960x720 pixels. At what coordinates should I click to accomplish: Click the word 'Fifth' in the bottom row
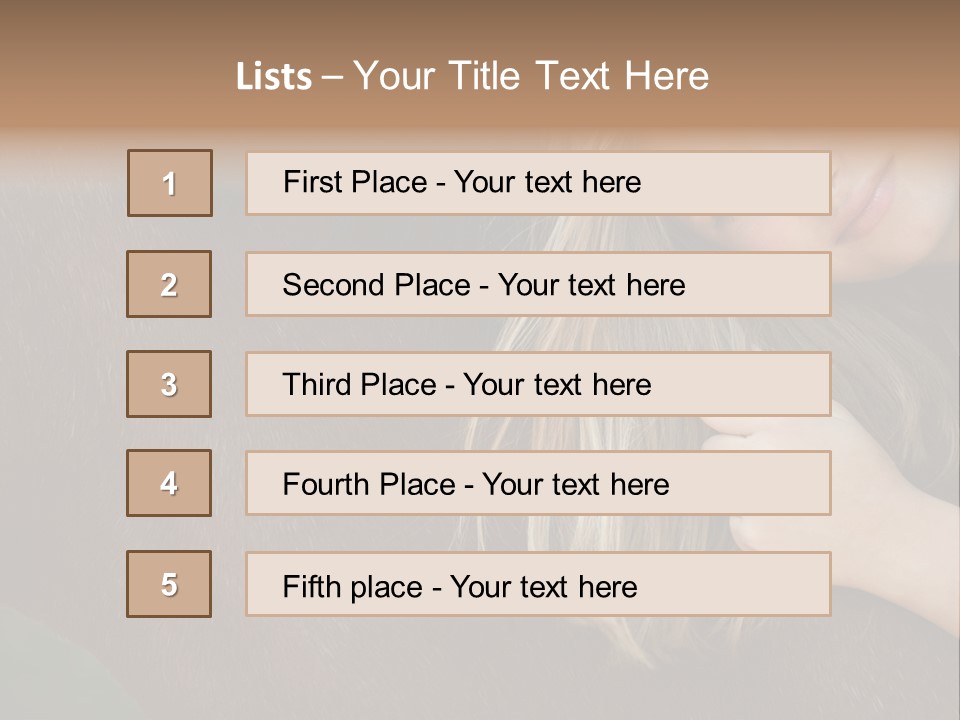pyautogui.click(x=312, y=586)
